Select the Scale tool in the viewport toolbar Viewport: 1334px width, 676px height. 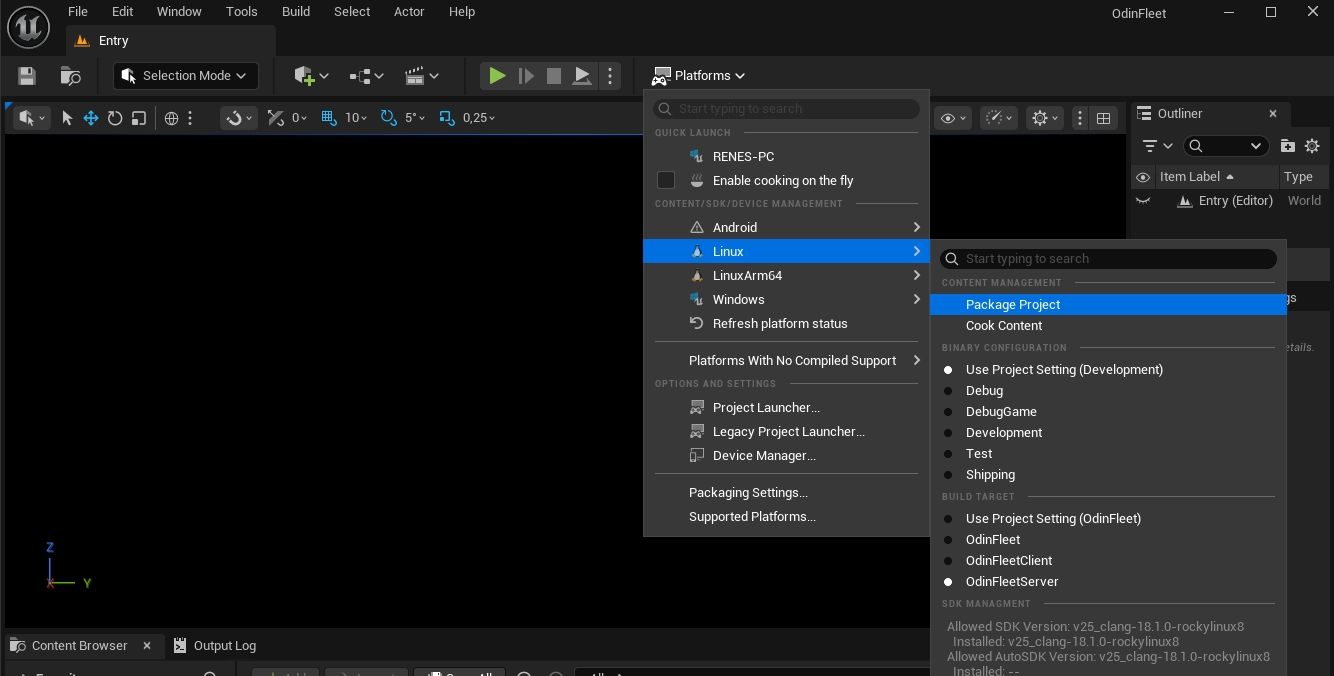coord(139,117)
